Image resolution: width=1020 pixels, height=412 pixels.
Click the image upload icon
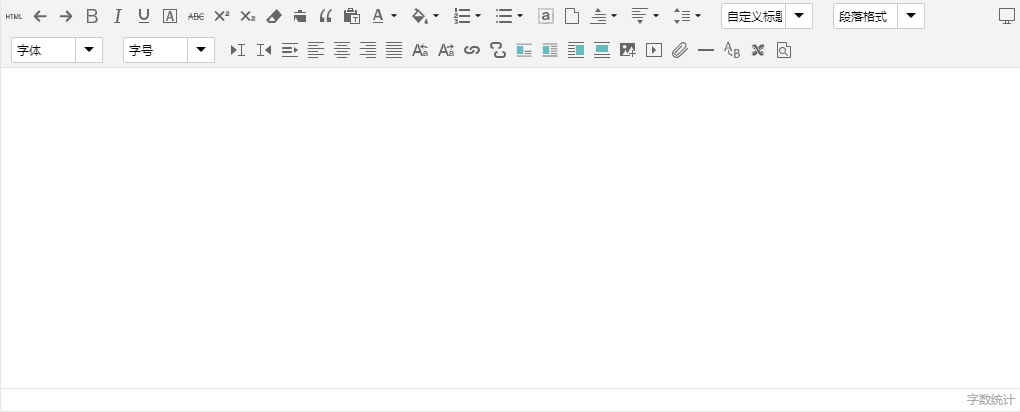point(628,50)
